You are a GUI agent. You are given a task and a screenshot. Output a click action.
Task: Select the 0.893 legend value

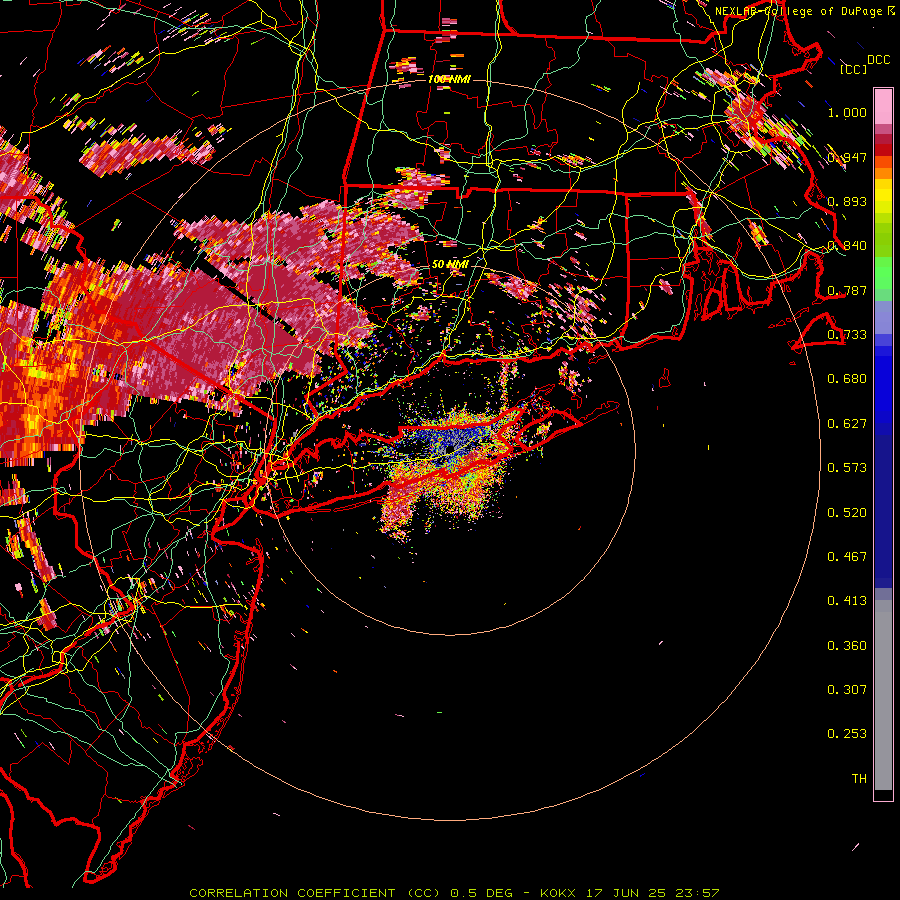coord(847,201)
